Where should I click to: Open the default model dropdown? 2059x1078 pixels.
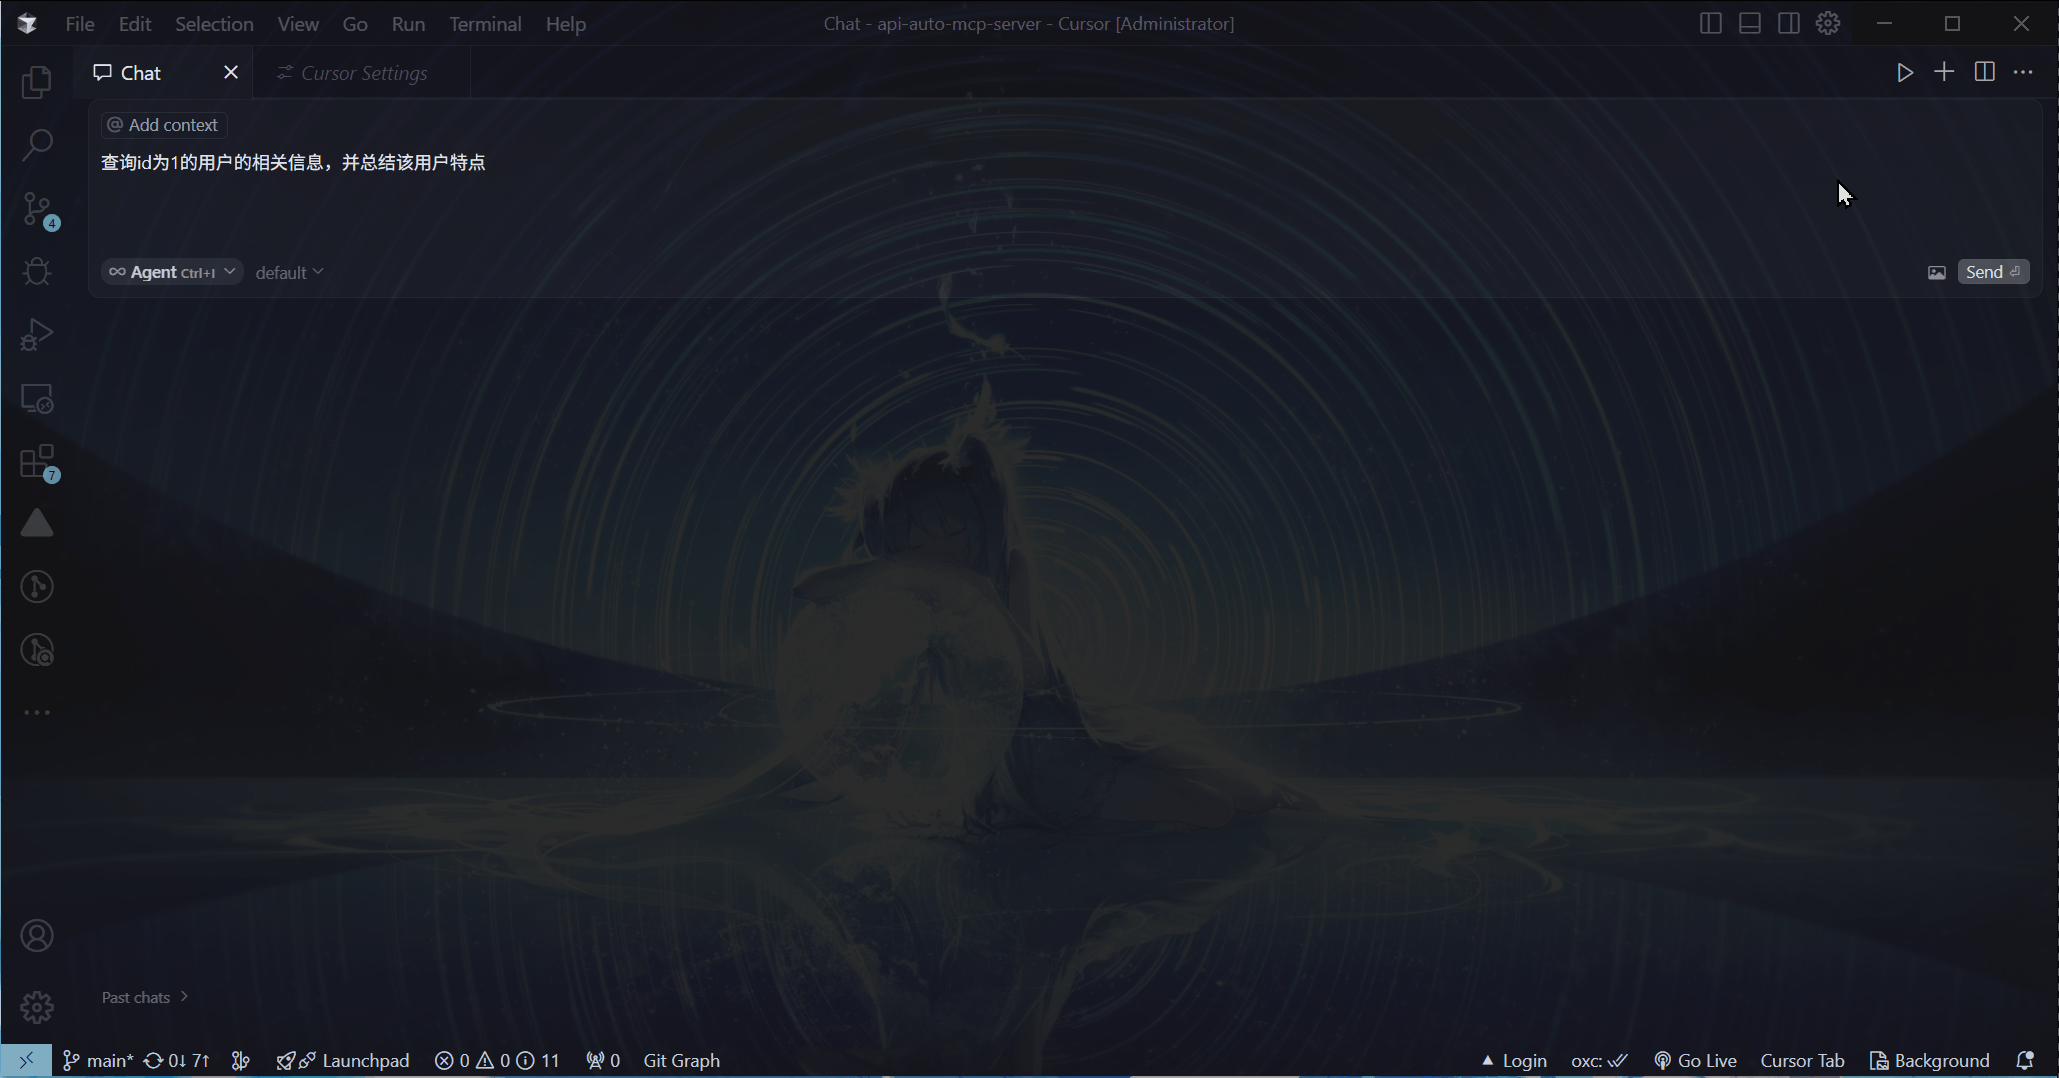coord(289,273)
